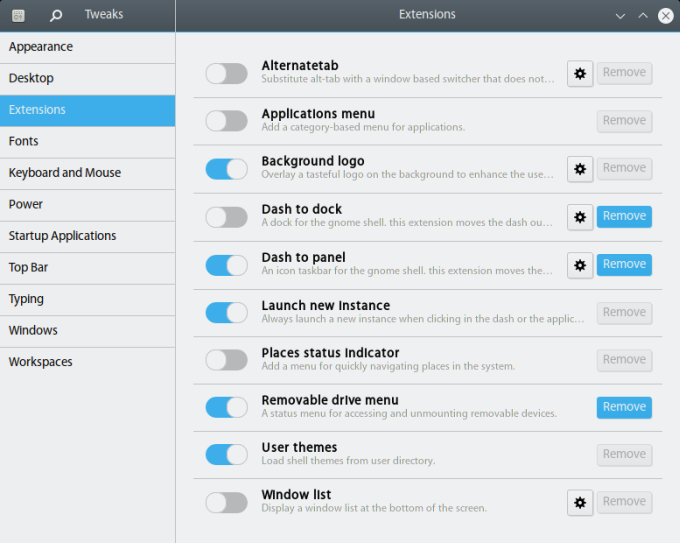Remove the Removable drive menu extension

click(x=624, y=407)
